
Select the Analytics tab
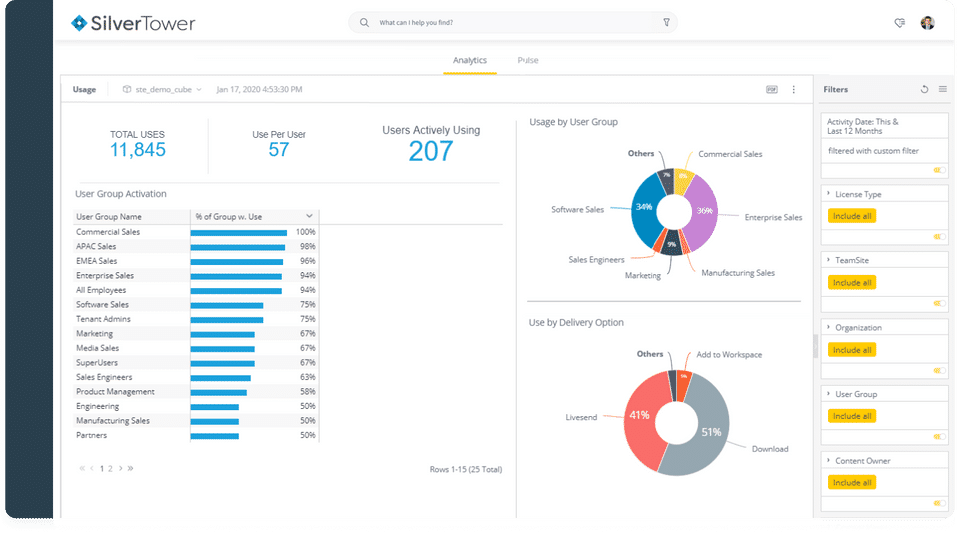[470, 60]
